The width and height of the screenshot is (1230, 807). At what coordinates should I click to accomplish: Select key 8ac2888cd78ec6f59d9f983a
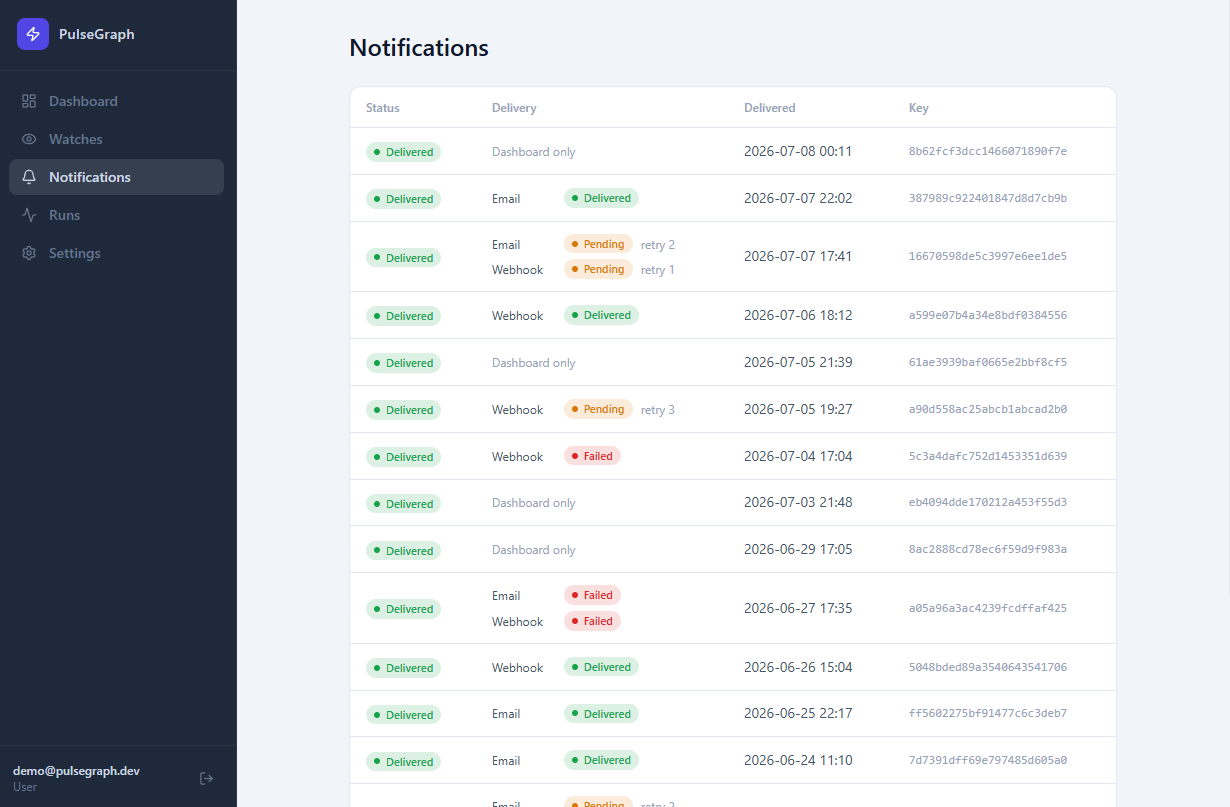click(988, 549)
